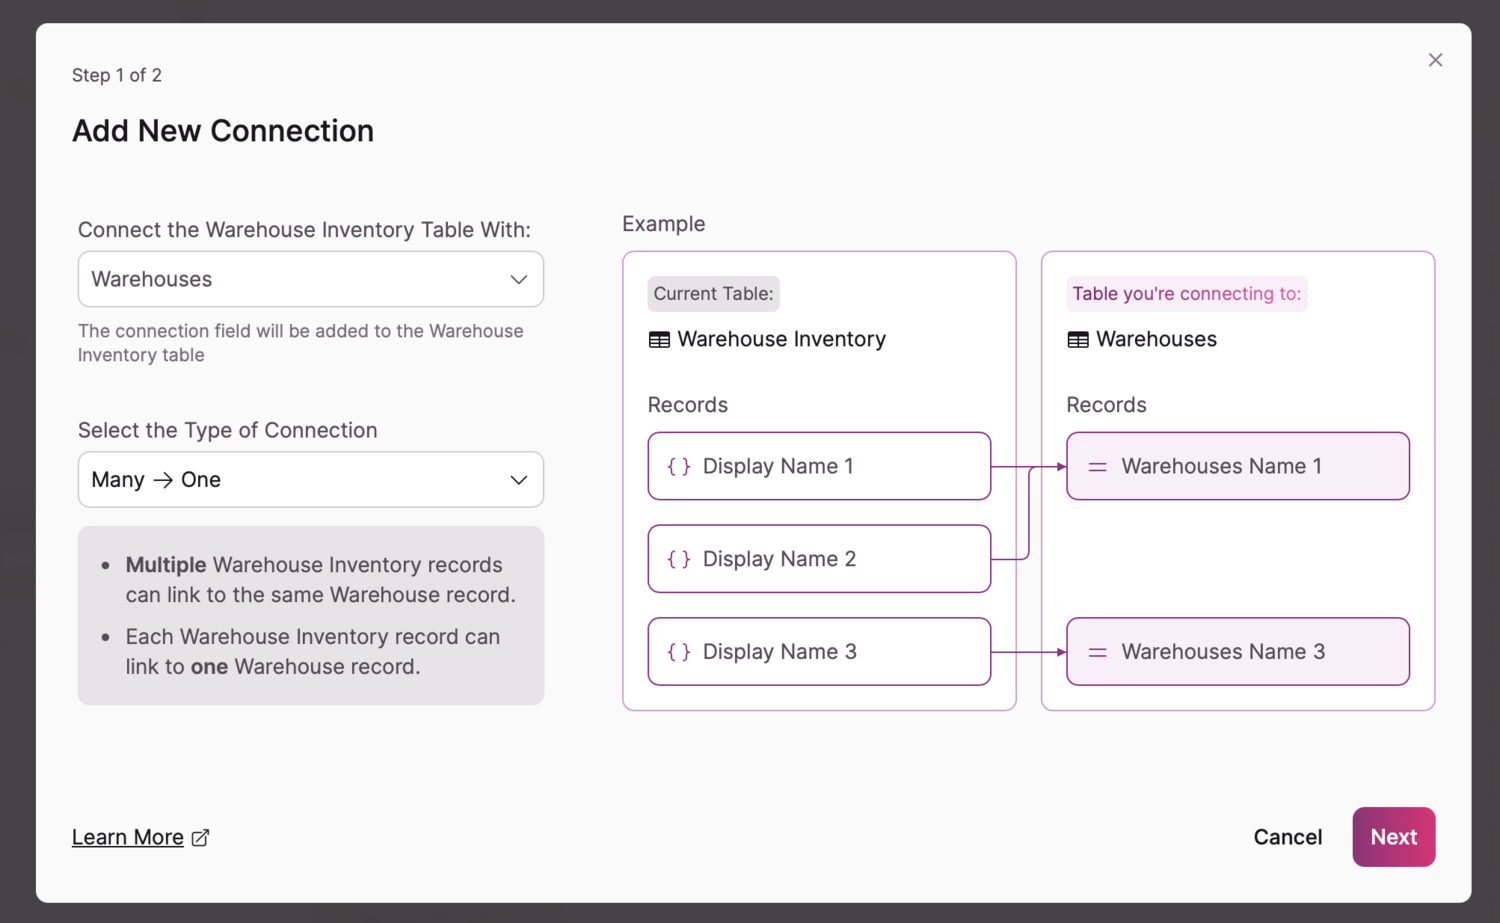Viewport: 1500px width, 923px height.
Task: Click the Current Table label badge
Action: [713, 294]
